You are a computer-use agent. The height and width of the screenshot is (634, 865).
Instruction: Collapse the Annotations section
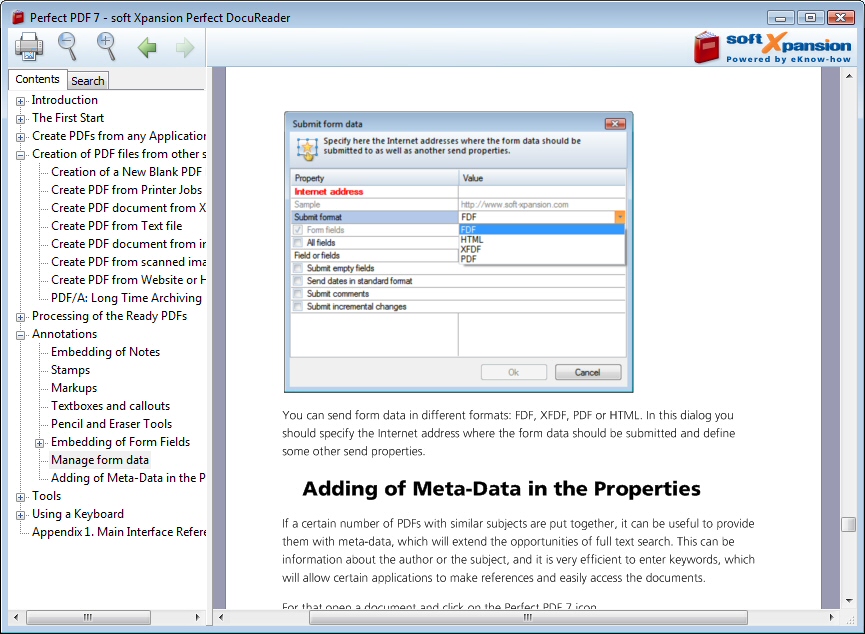click(x=21, y=335)
